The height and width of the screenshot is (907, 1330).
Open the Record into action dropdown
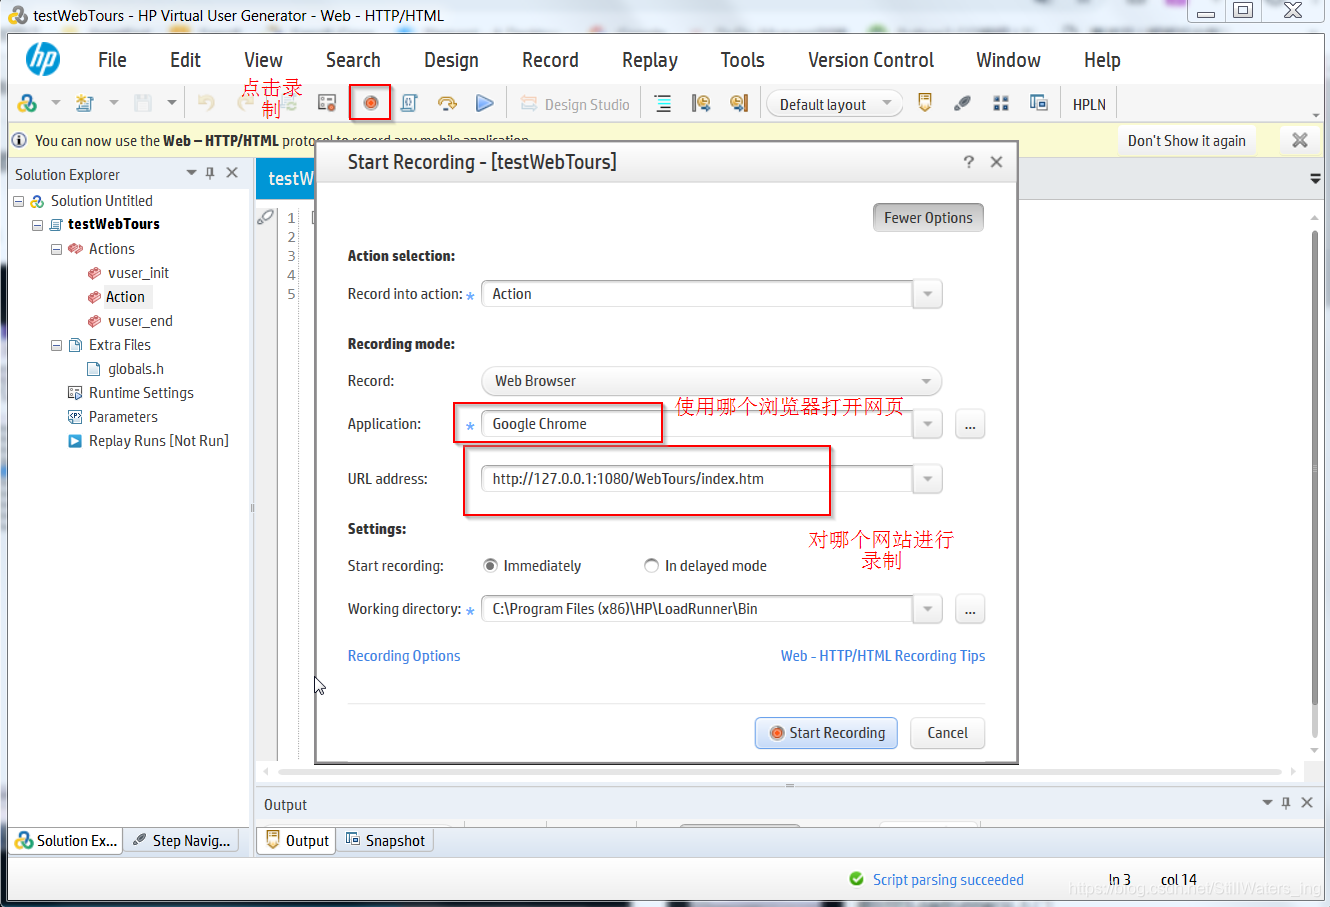tap(927, 294)
